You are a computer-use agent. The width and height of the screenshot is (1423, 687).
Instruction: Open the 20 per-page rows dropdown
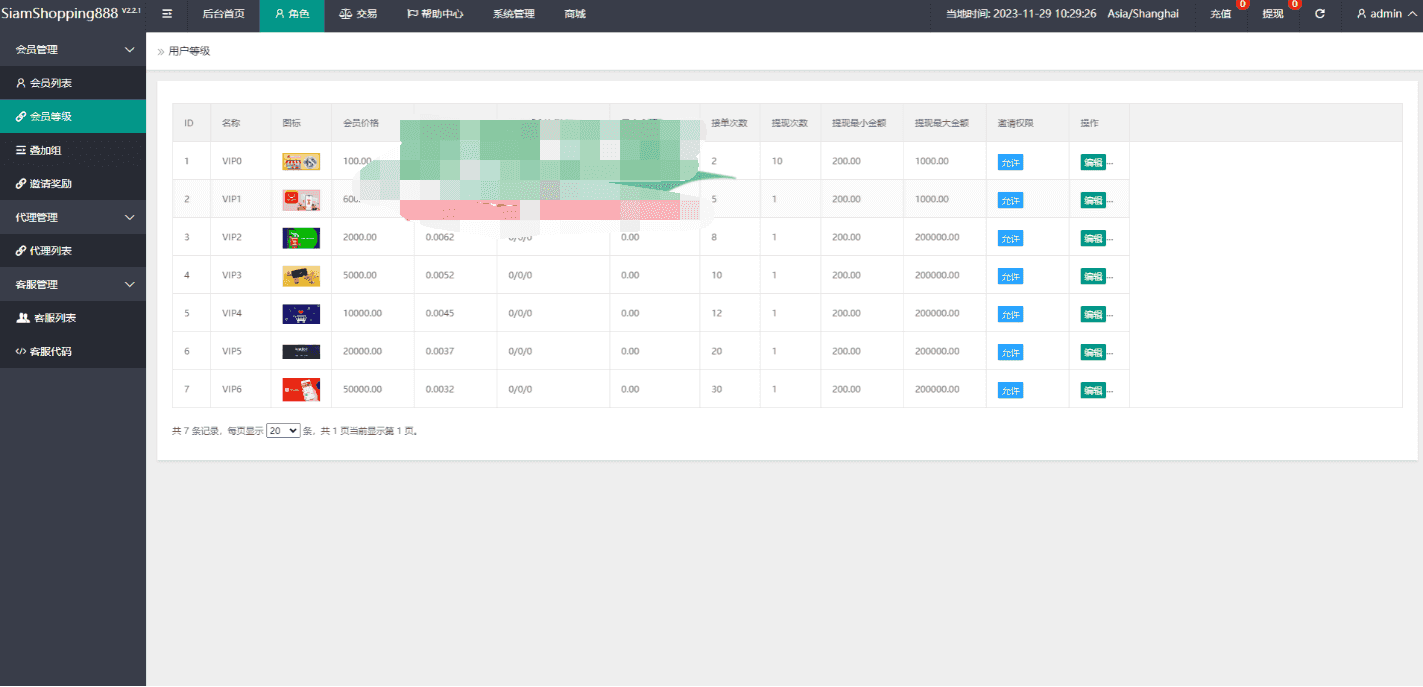(x=283, y=430)
